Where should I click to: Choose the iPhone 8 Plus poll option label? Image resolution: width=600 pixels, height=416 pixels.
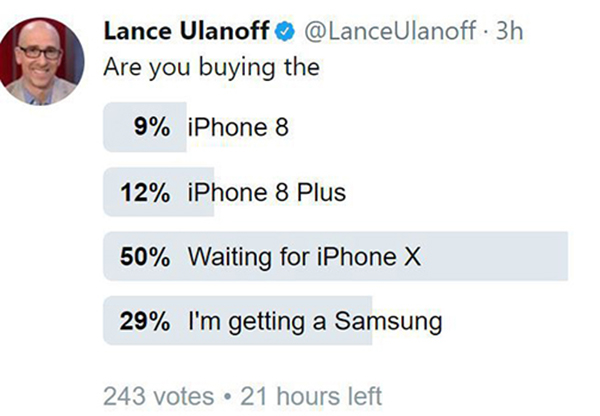266,191
